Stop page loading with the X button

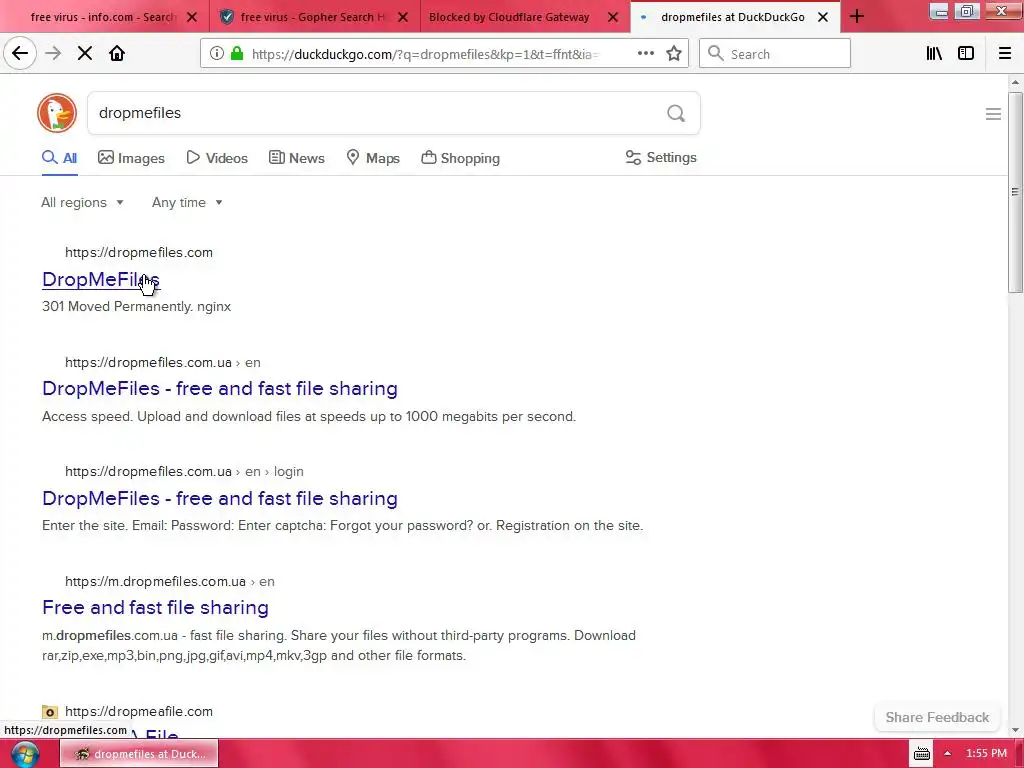(85, 54)
